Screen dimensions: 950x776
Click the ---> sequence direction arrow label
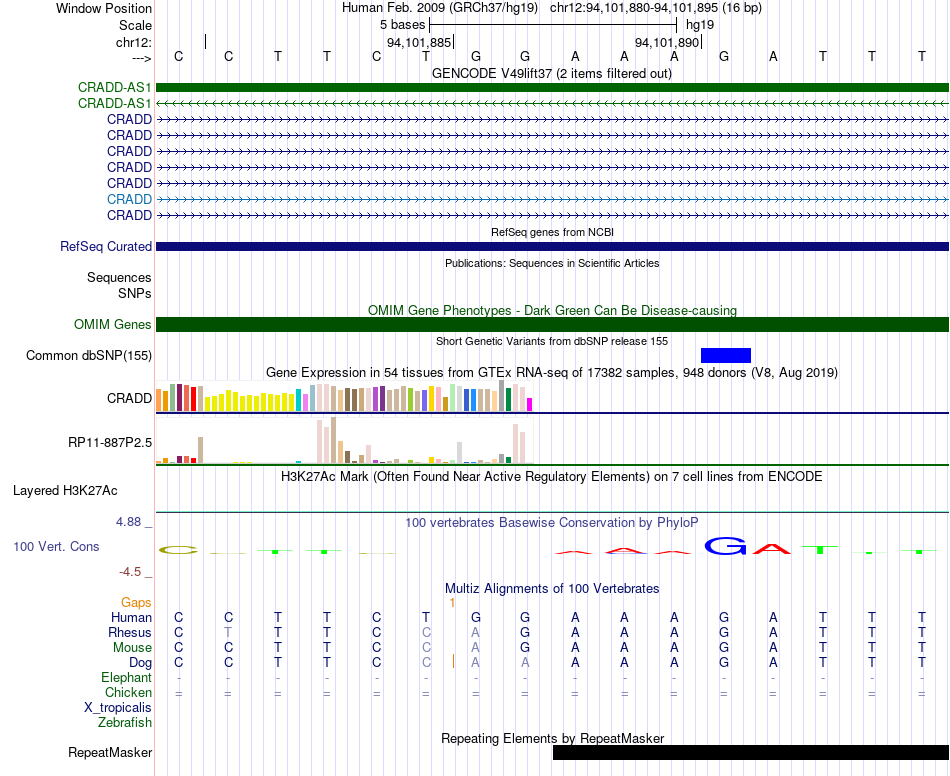[142, 58]
